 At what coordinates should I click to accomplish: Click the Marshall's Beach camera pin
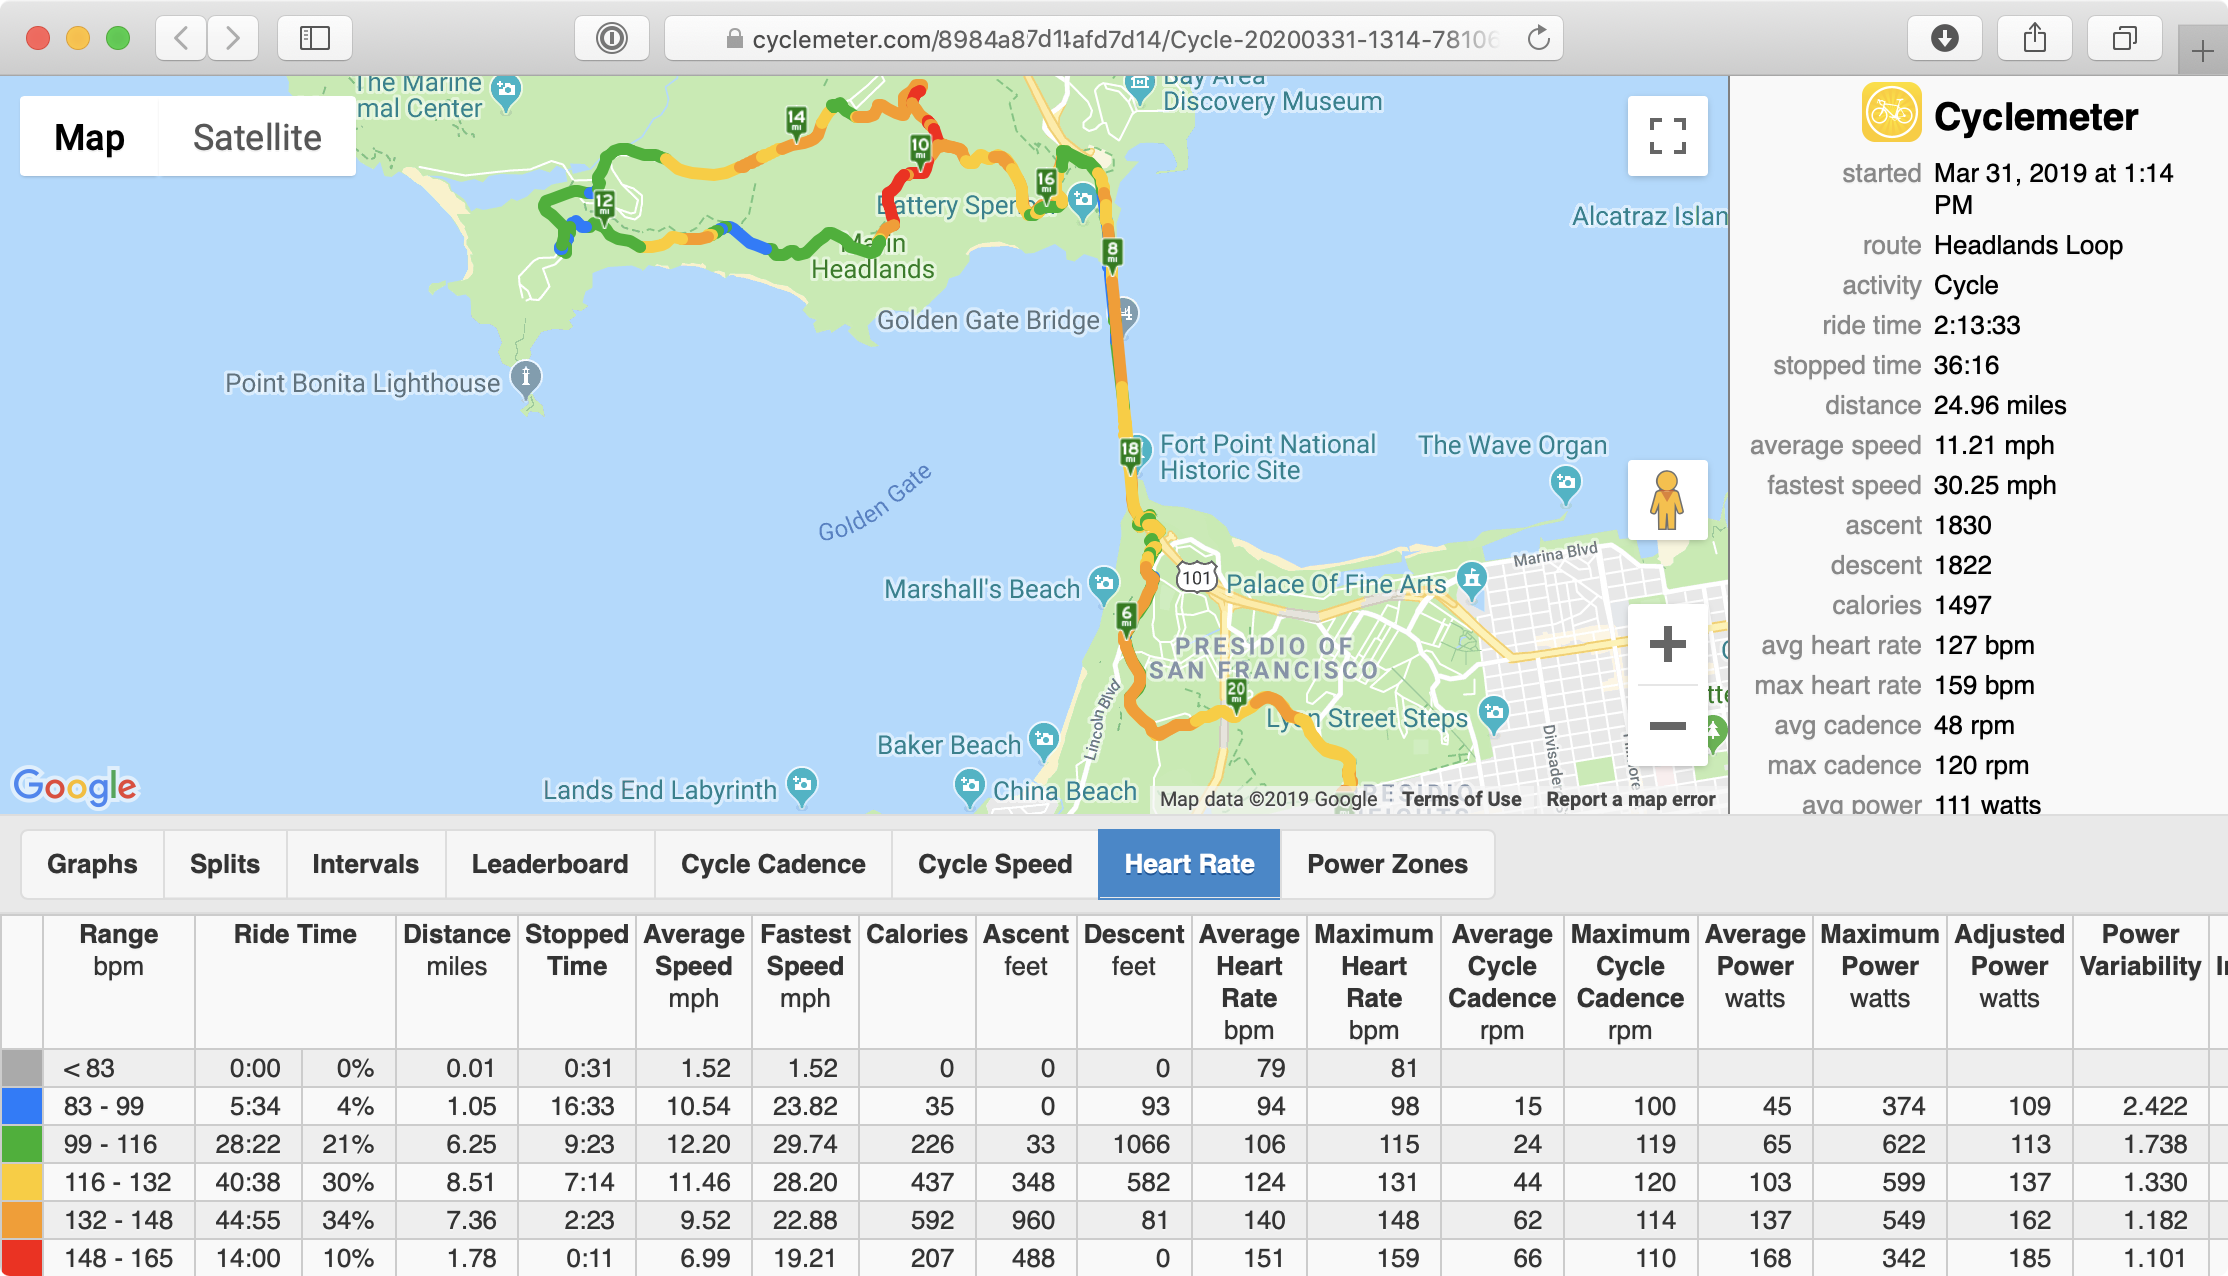pyautogui.click(x=1103, y=584)
